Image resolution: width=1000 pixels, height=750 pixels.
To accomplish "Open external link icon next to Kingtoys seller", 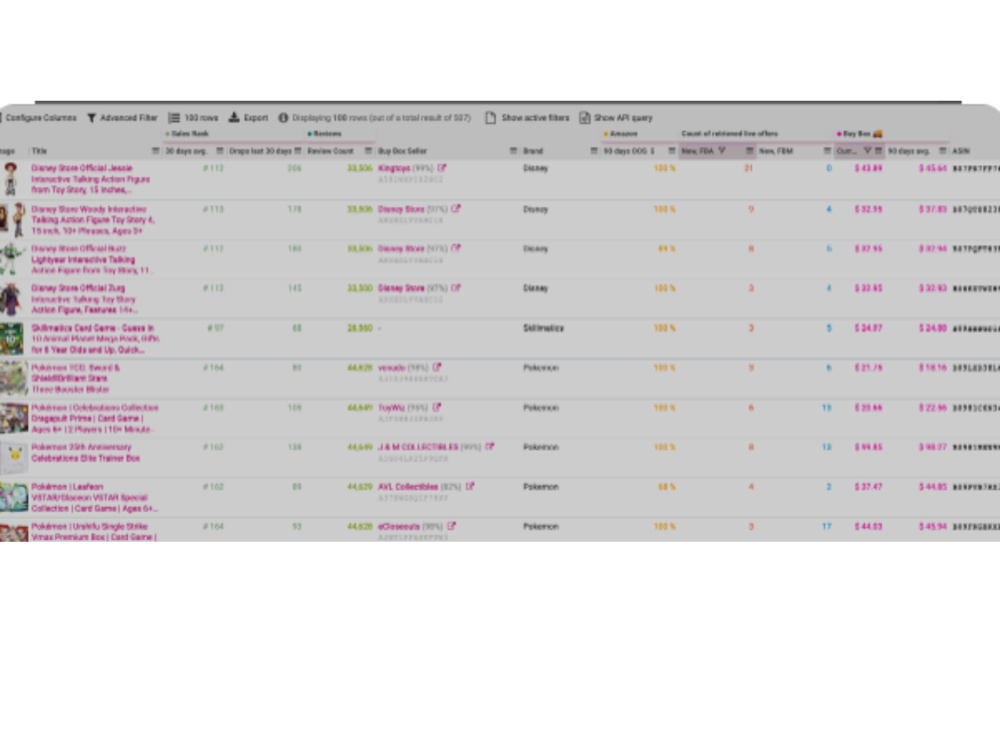I will pos(442,168).
